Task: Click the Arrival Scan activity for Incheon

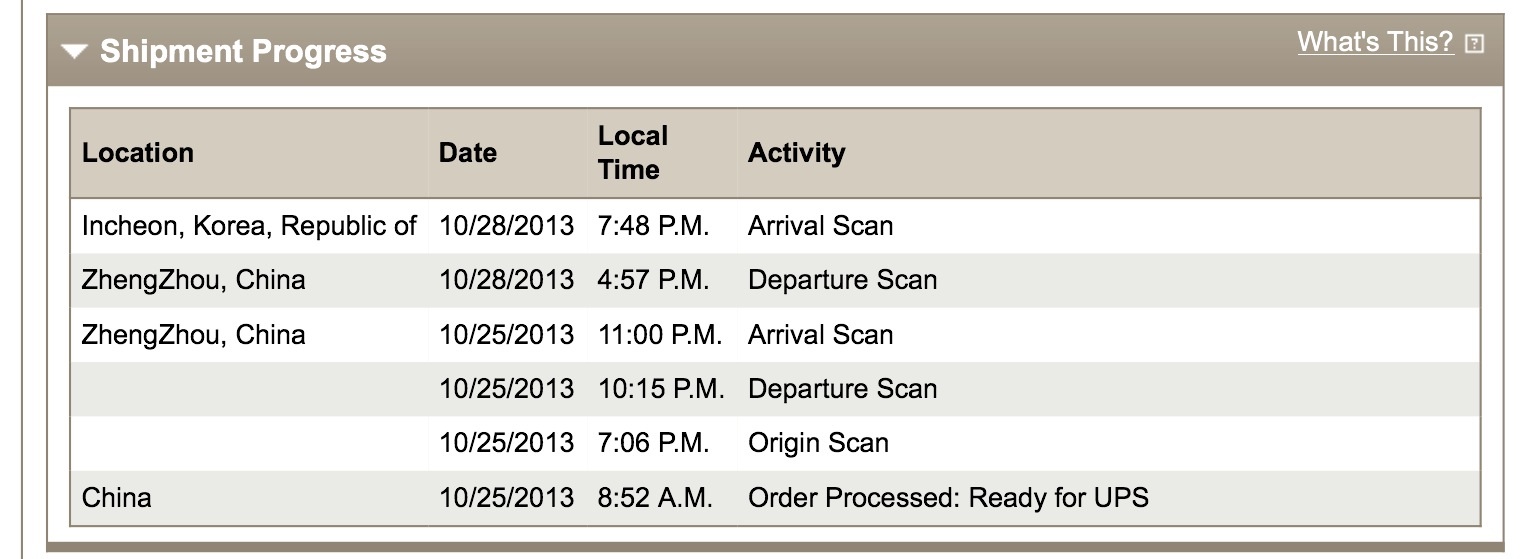Action: pos(820,226)
